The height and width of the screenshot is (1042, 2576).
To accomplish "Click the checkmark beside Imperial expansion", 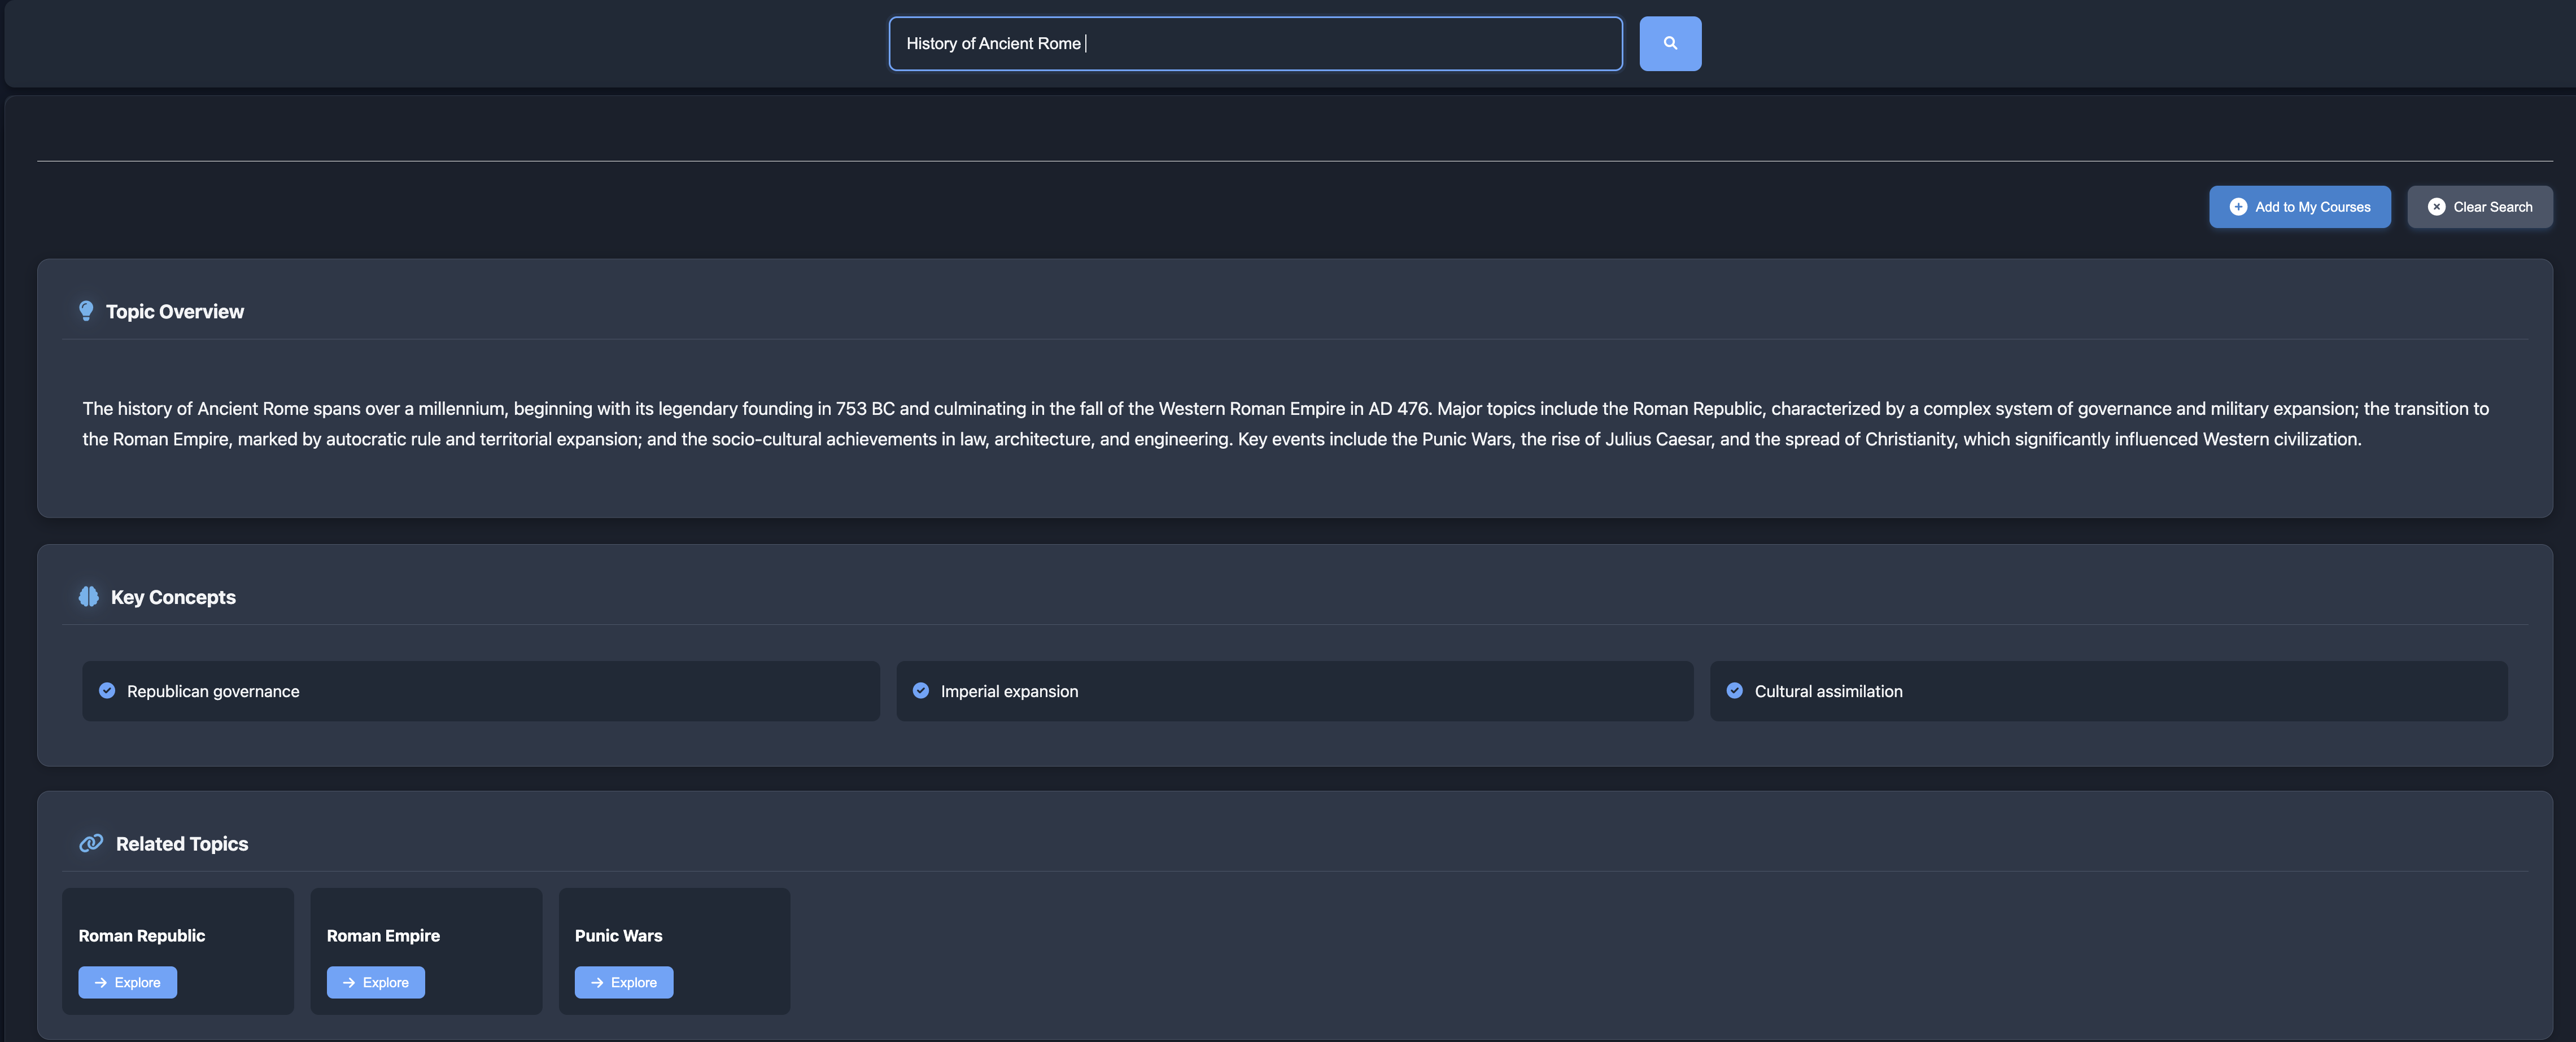I will [921, 691].
